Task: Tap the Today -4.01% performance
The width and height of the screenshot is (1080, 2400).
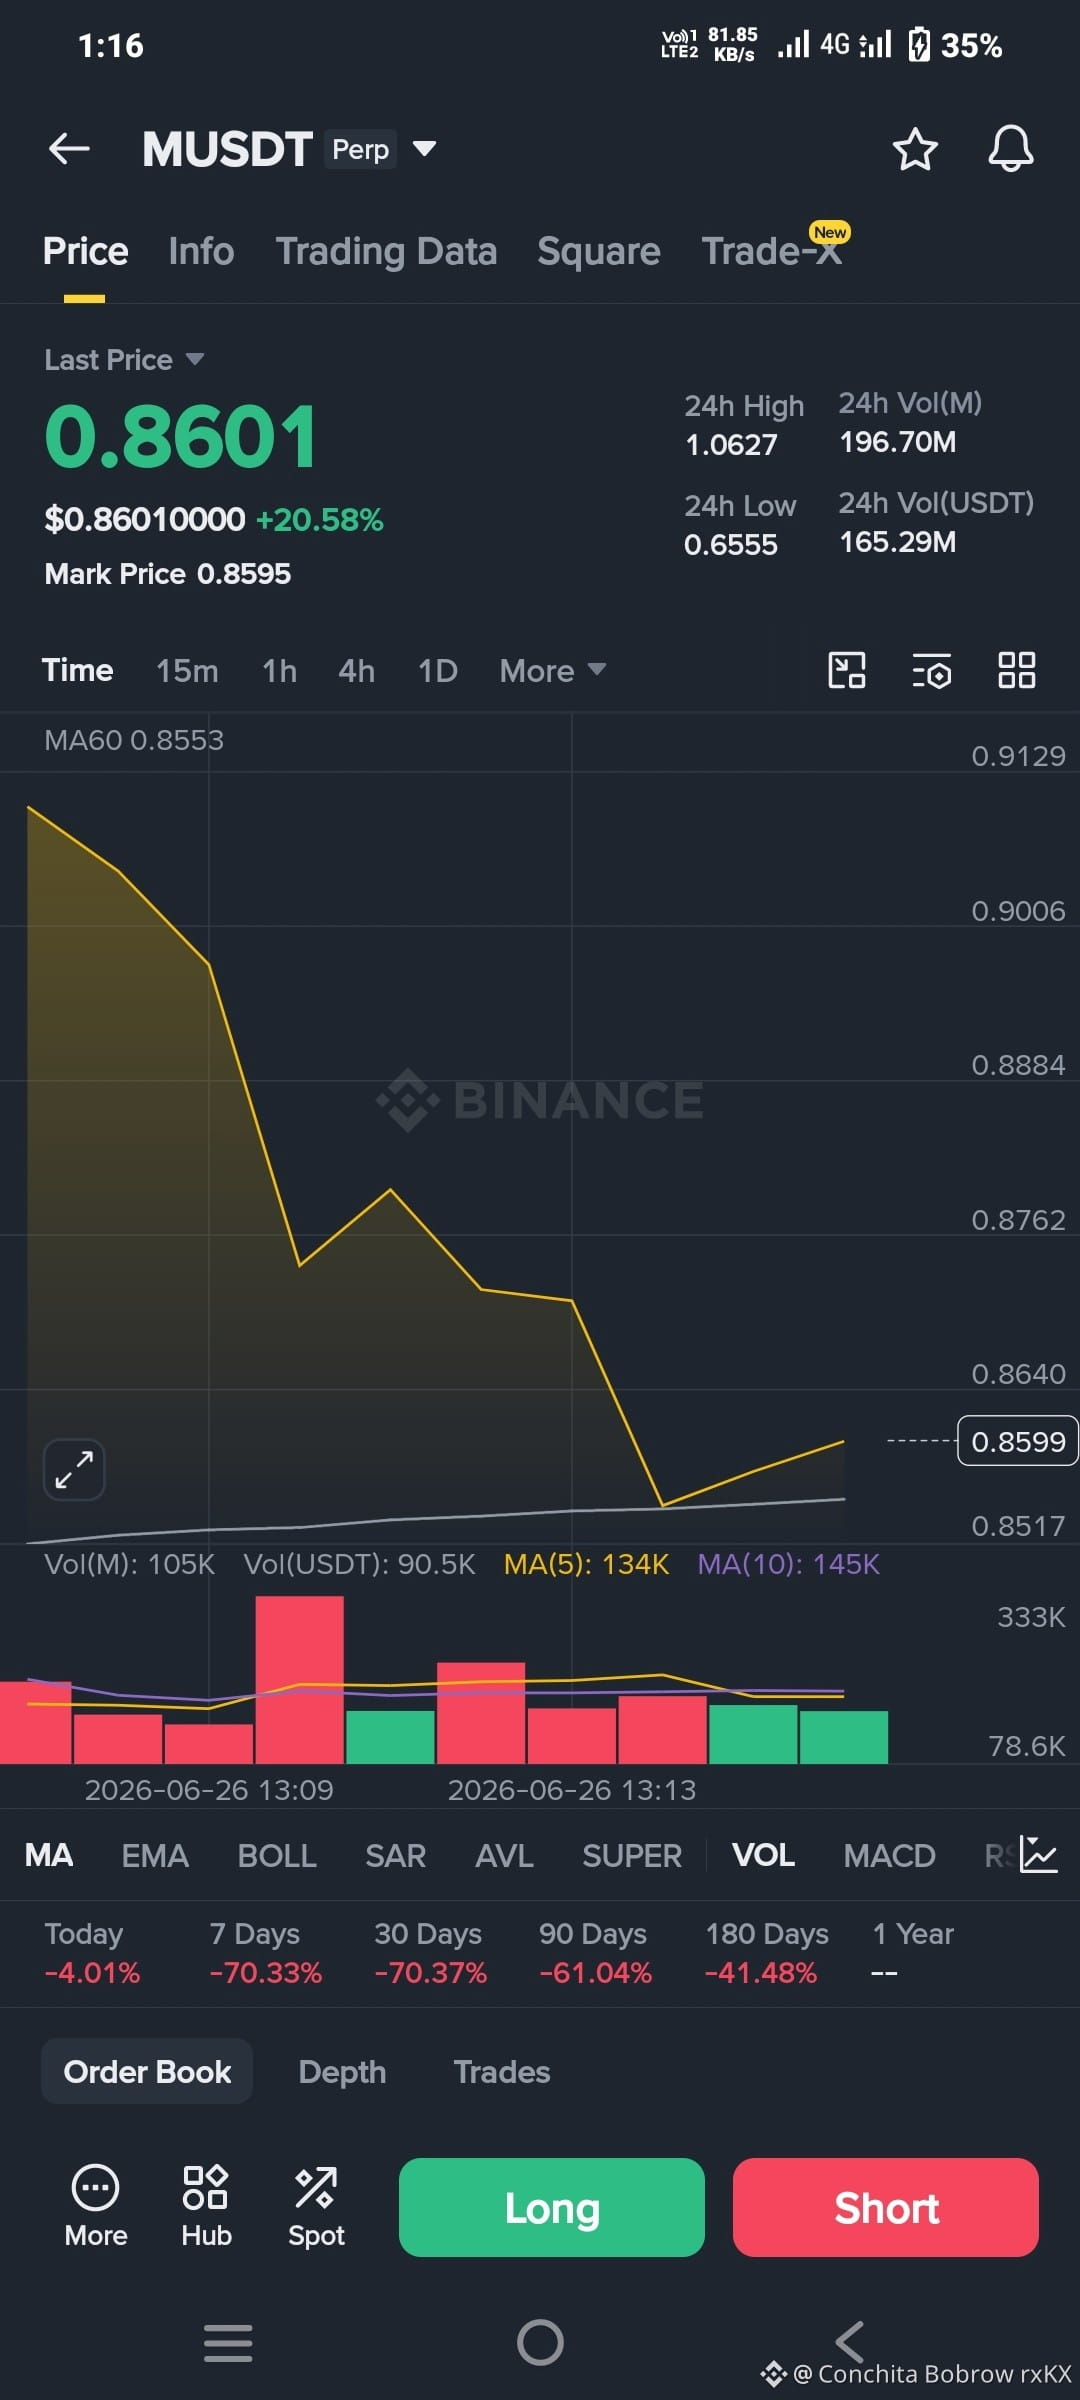Action: 92,1952
